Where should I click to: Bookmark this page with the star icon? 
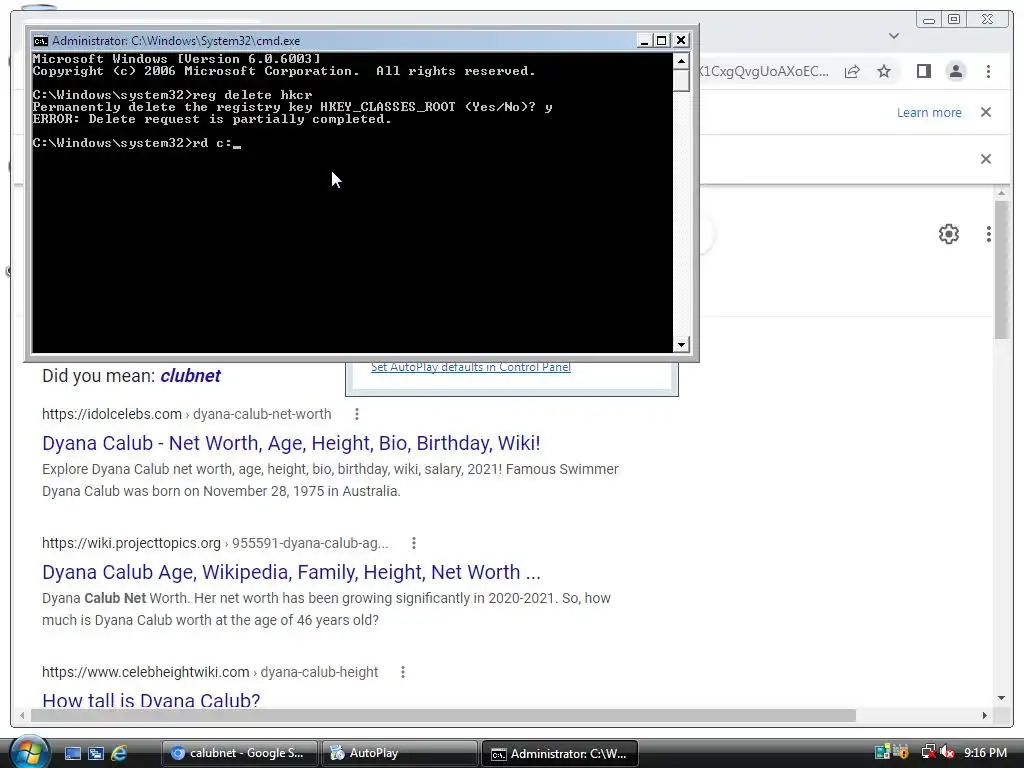tap(884, 71)
